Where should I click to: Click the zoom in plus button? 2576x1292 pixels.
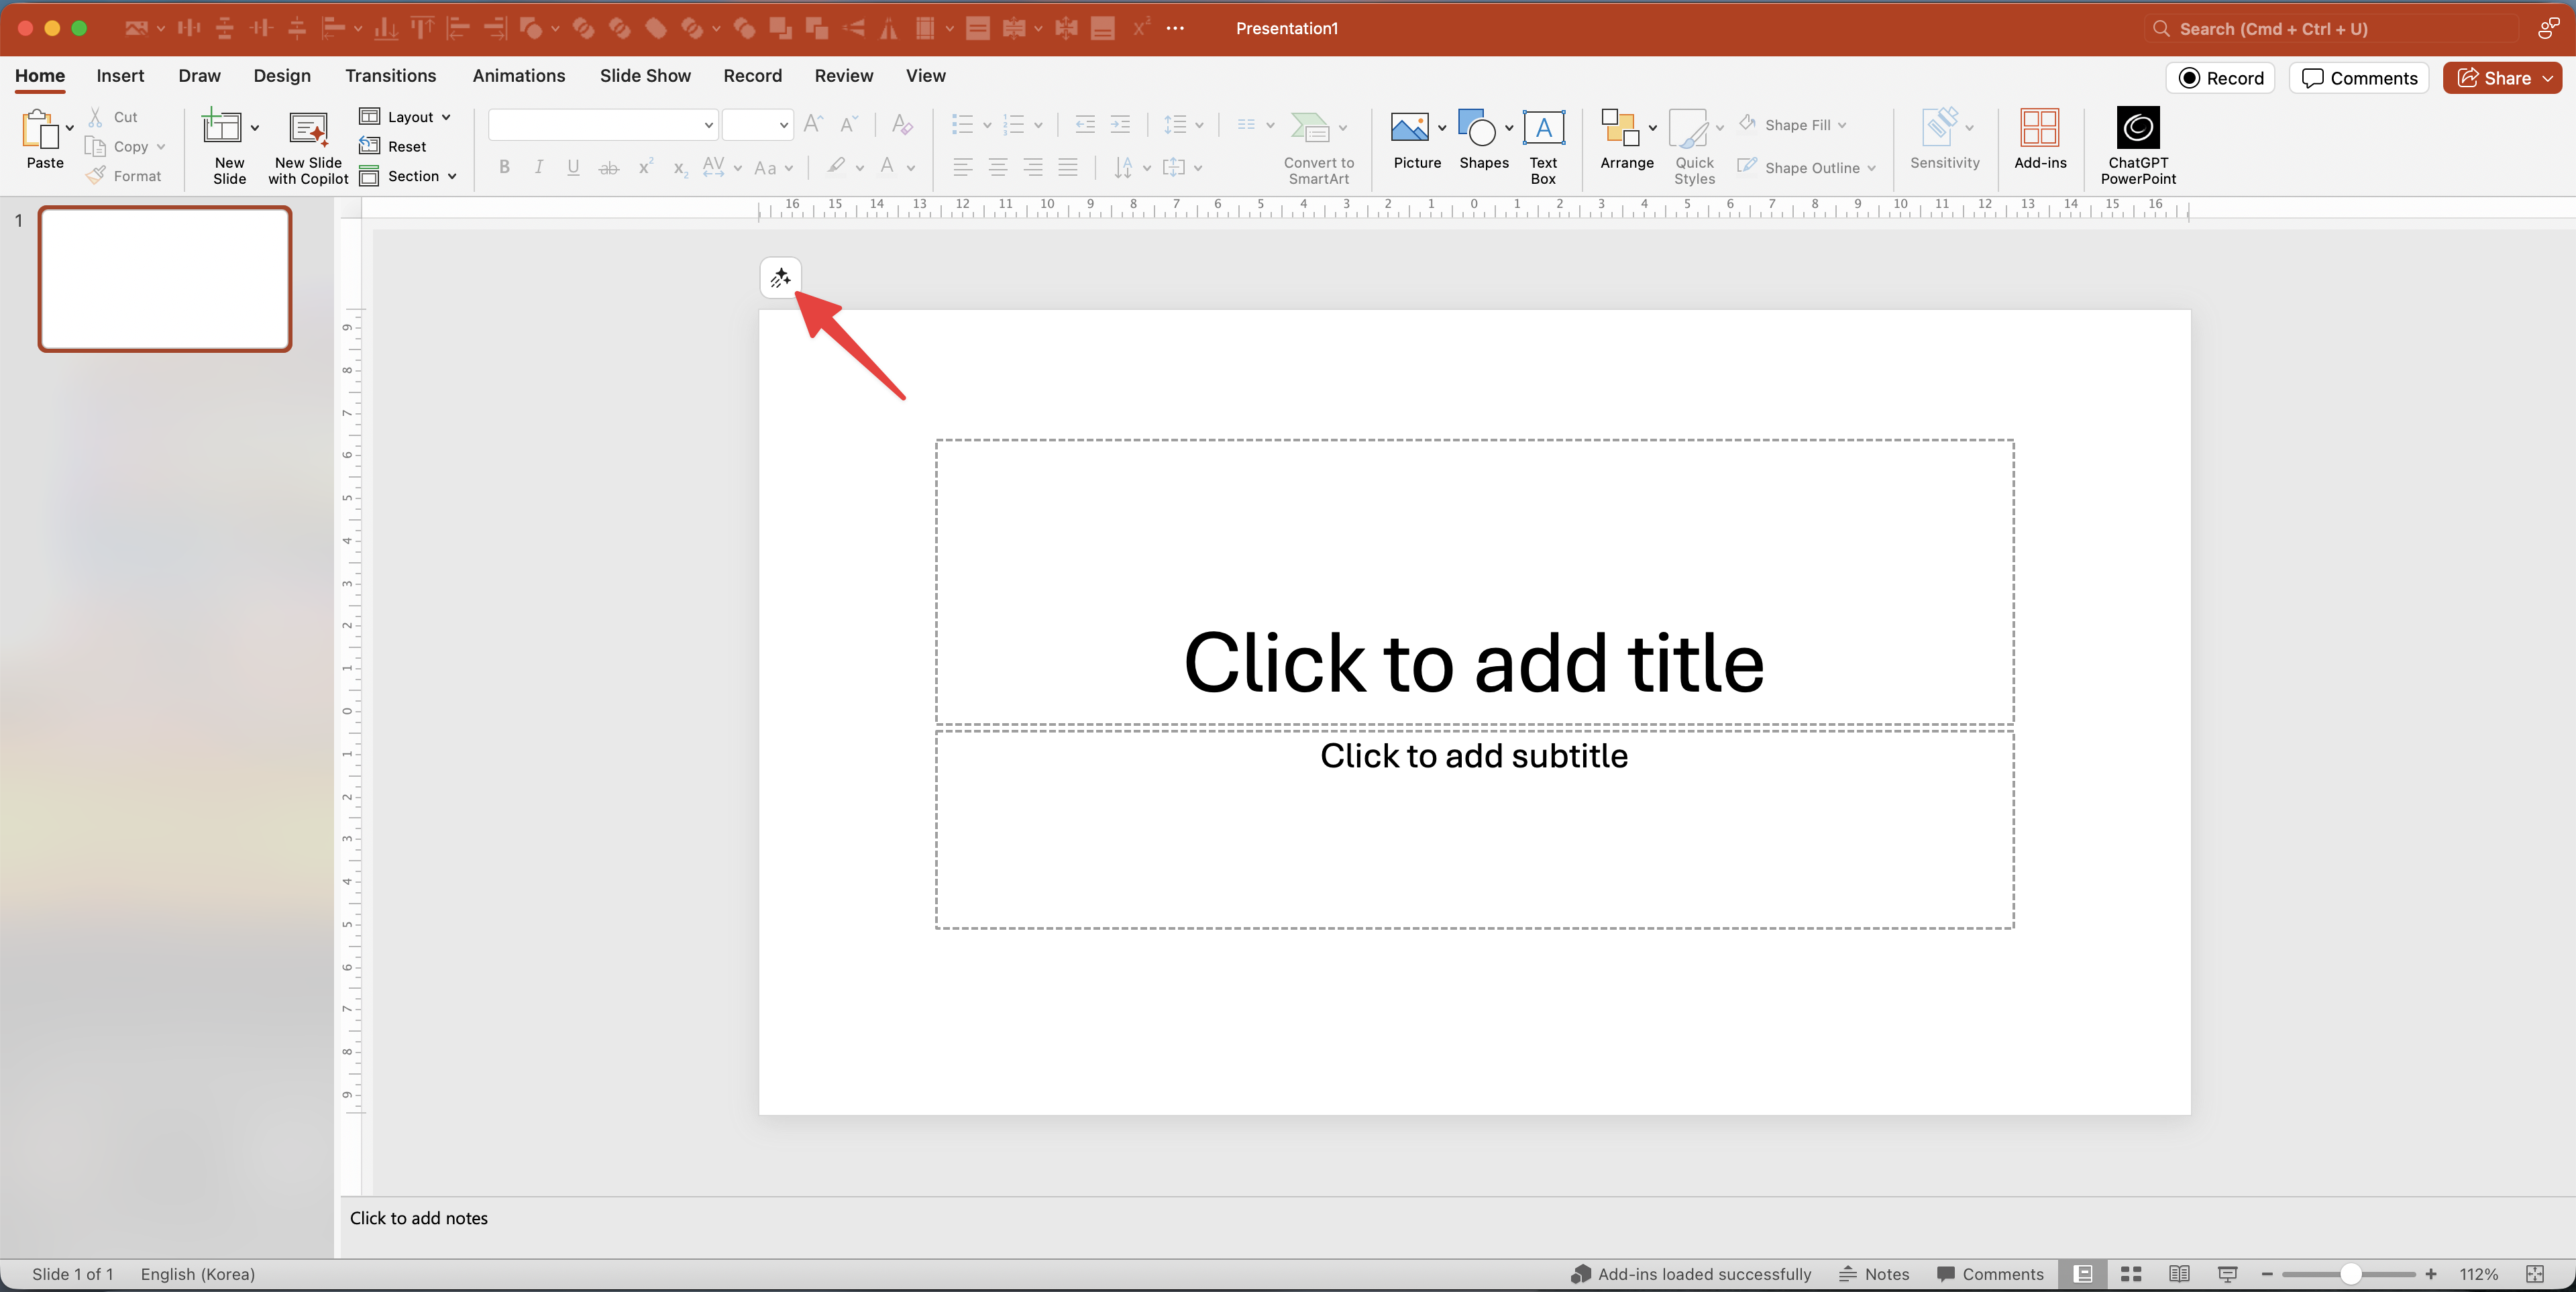click(x=2431, y=1274)
